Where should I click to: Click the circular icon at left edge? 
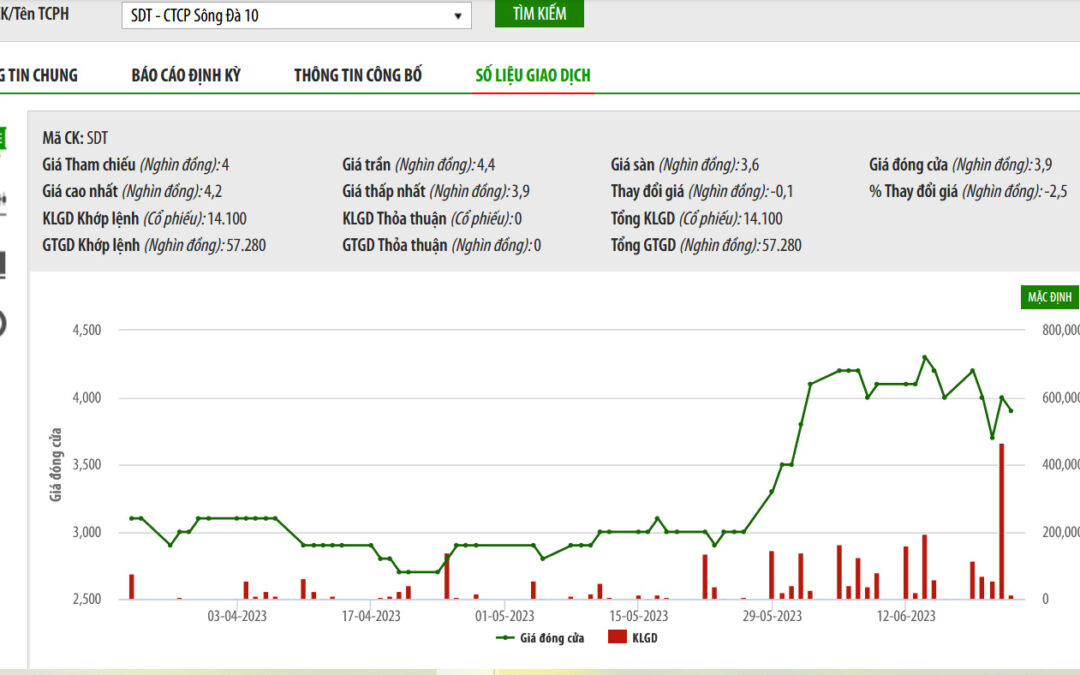click(2, 322)
